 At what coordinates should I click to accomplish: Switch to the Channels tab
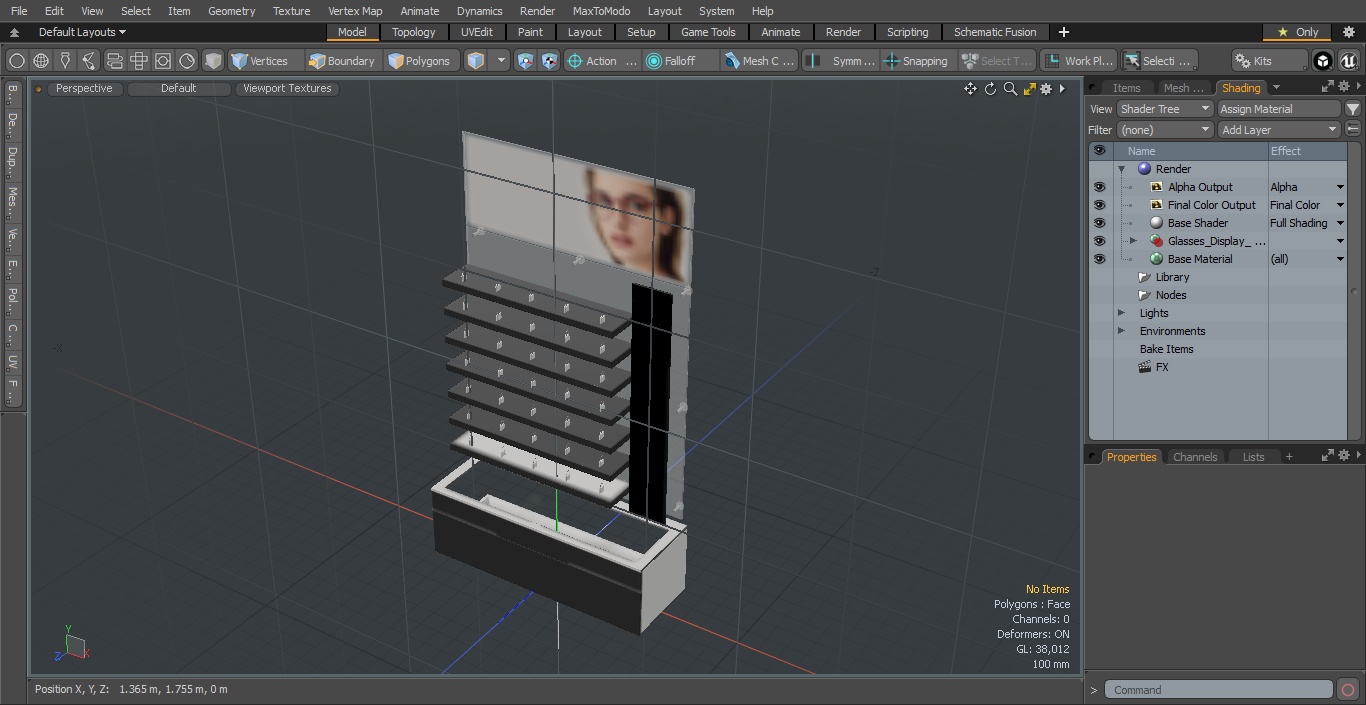click(1195, 457)
